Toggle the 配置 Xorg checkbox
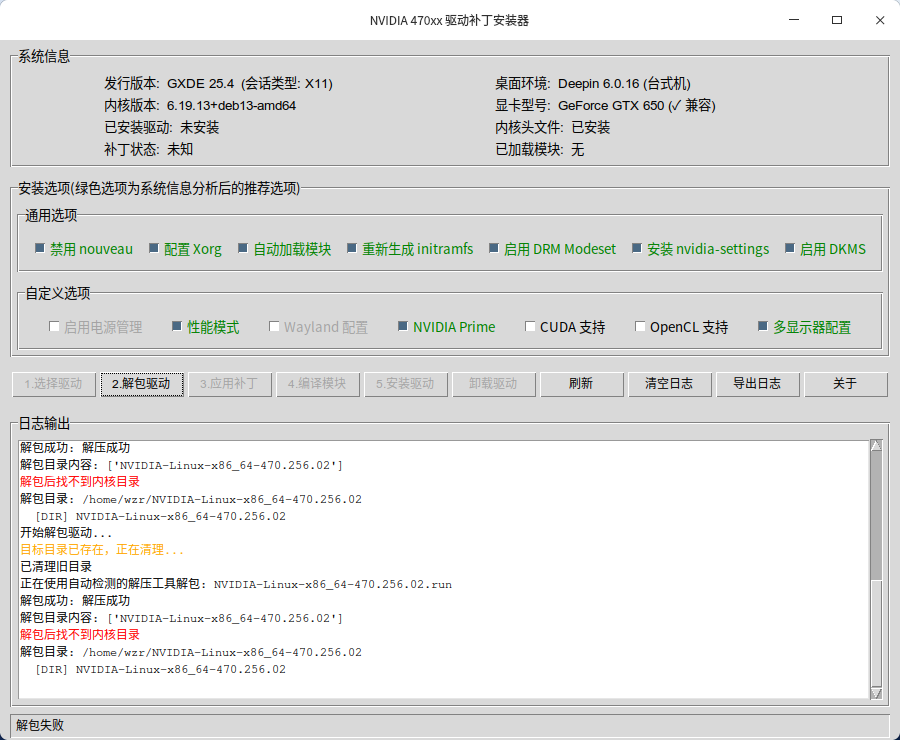 coord(153,249)
